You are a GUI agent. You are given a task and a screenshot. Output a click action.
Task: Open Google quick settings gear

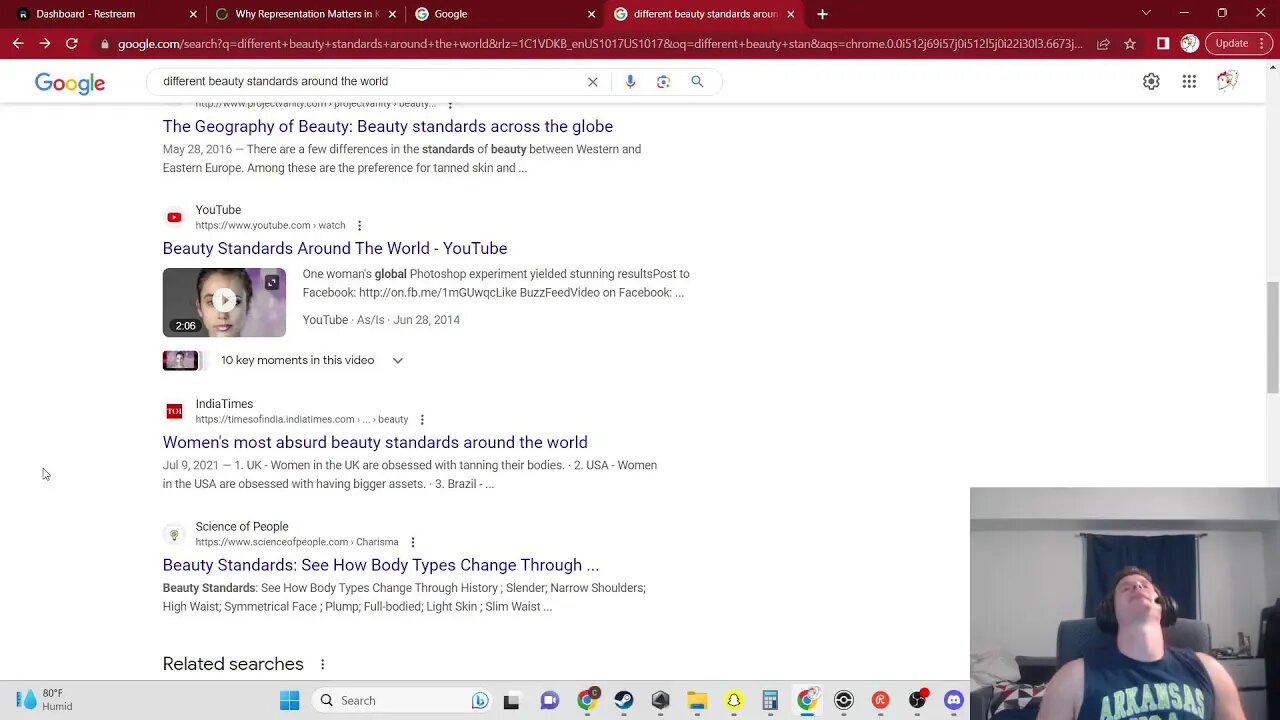tap(1151, 82)
